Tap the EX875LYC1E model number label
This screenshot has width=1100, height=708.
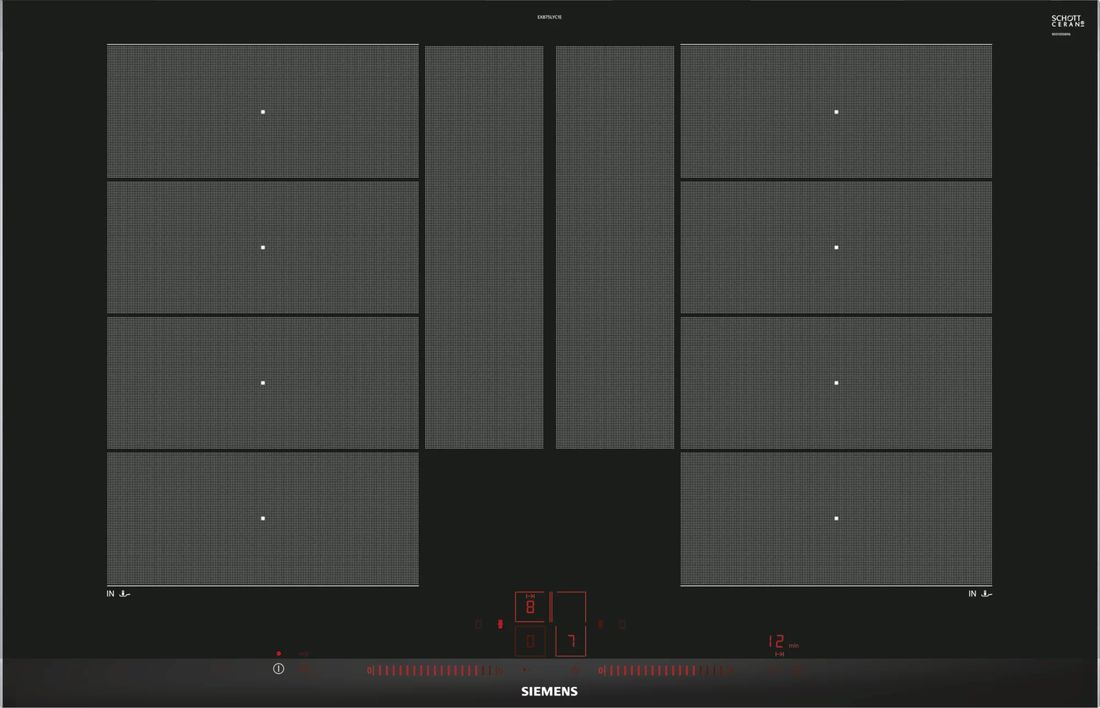[x=549, y=19]
